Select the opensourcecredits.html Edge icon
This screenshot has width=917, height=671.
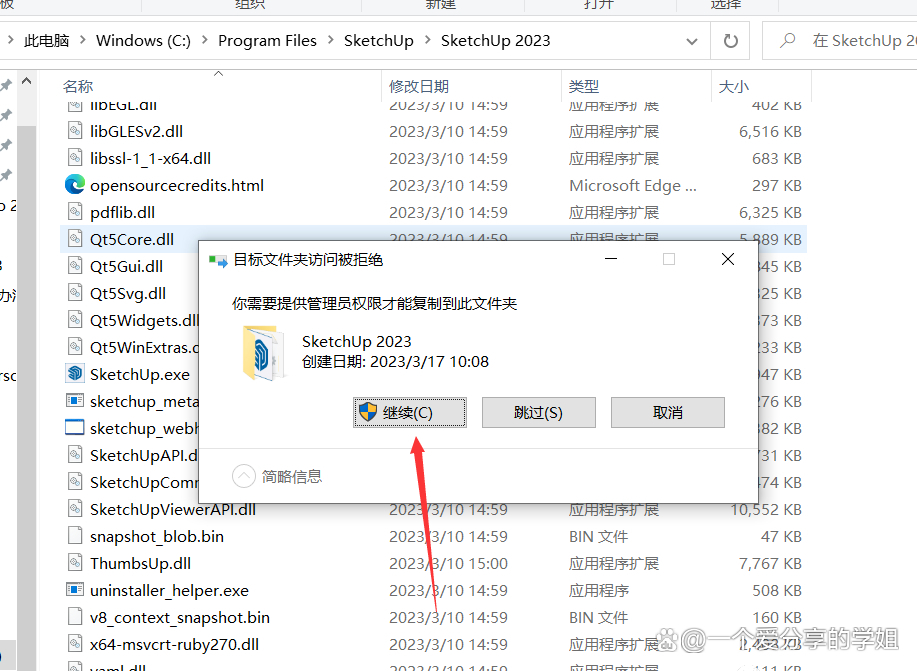(75, 185)
